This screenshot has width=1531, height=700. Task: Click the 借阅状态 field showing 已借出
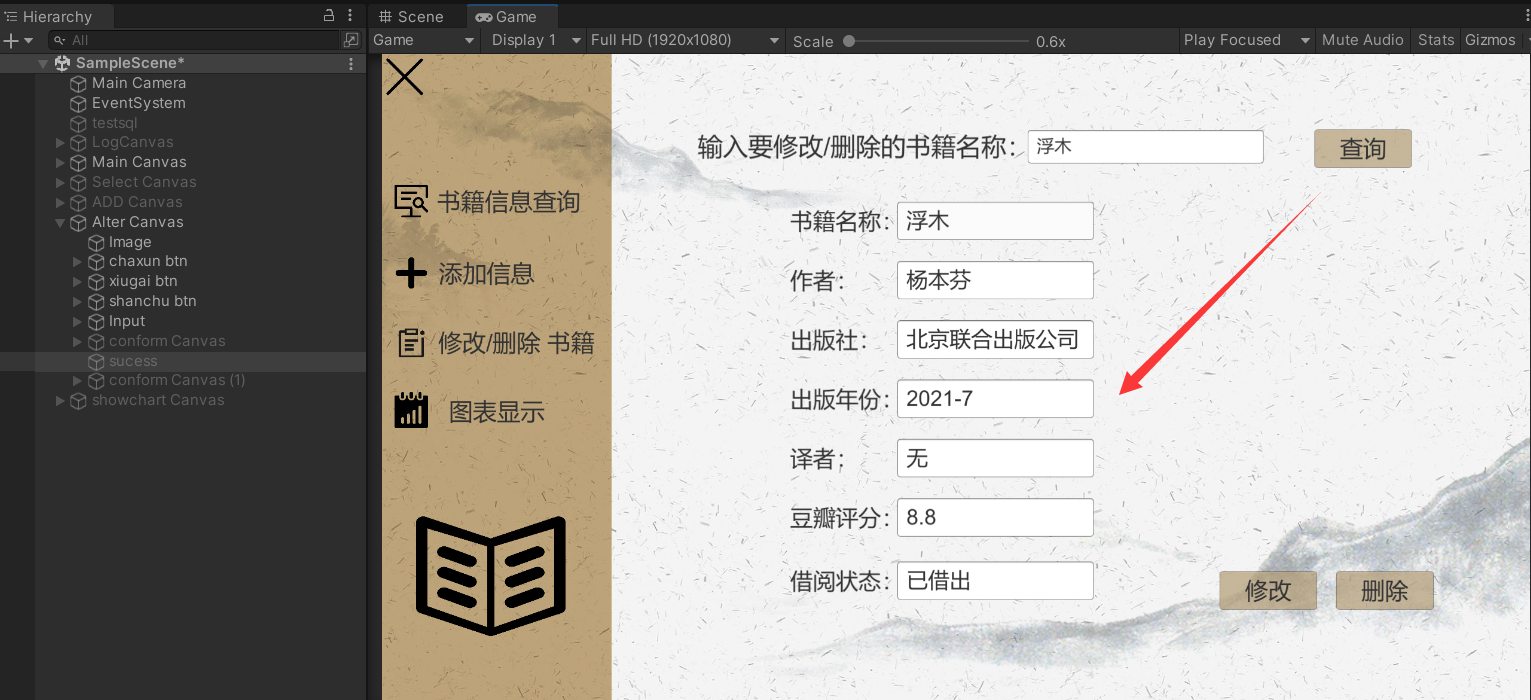coord(995,580)
